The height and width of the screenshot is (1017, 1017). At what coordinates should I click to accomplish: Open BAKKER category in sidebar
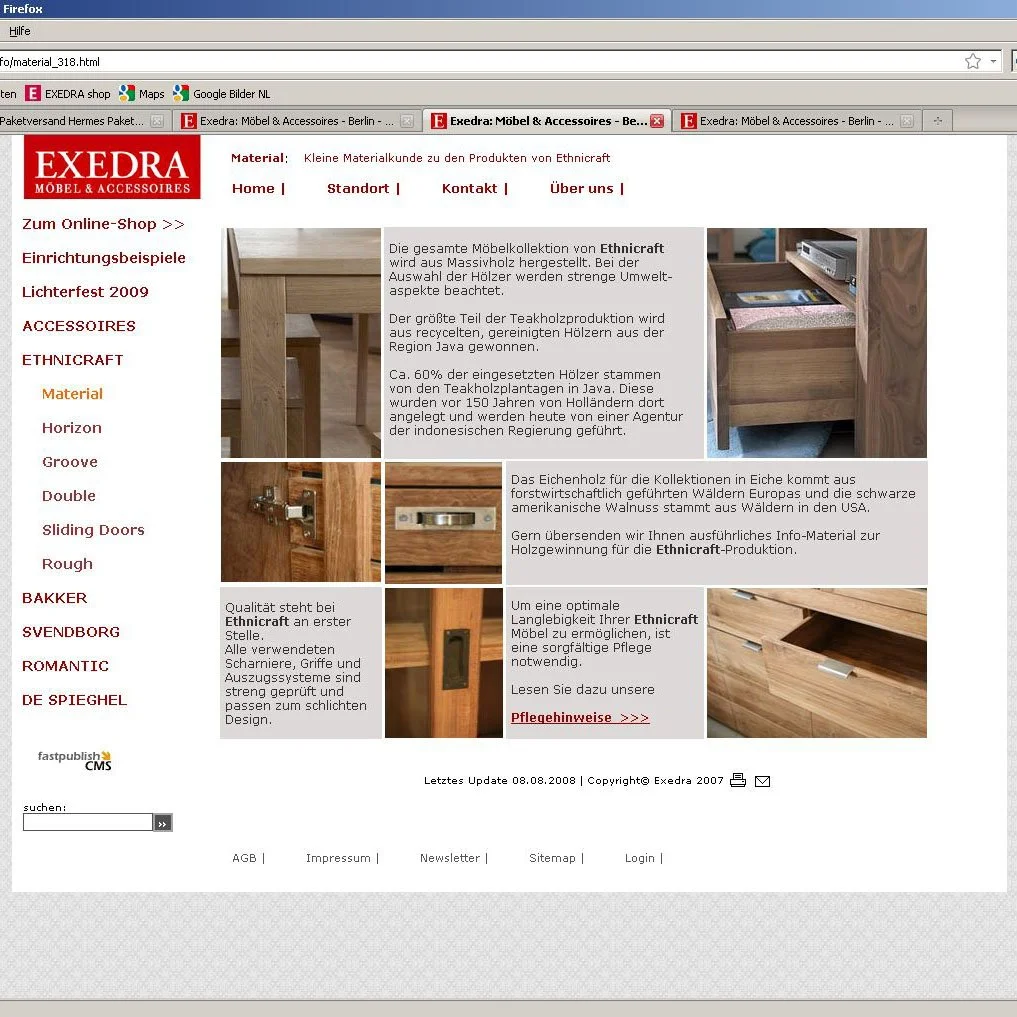[54, 598]
